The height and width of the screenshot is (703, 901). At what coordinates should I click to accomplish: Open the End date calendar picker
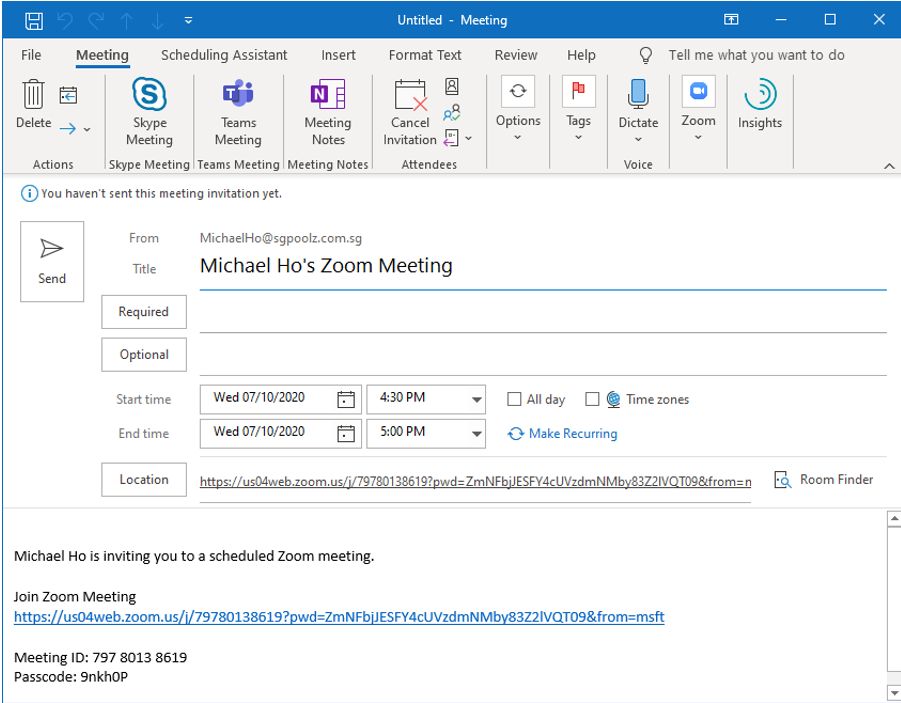click(x=345, y=433)
